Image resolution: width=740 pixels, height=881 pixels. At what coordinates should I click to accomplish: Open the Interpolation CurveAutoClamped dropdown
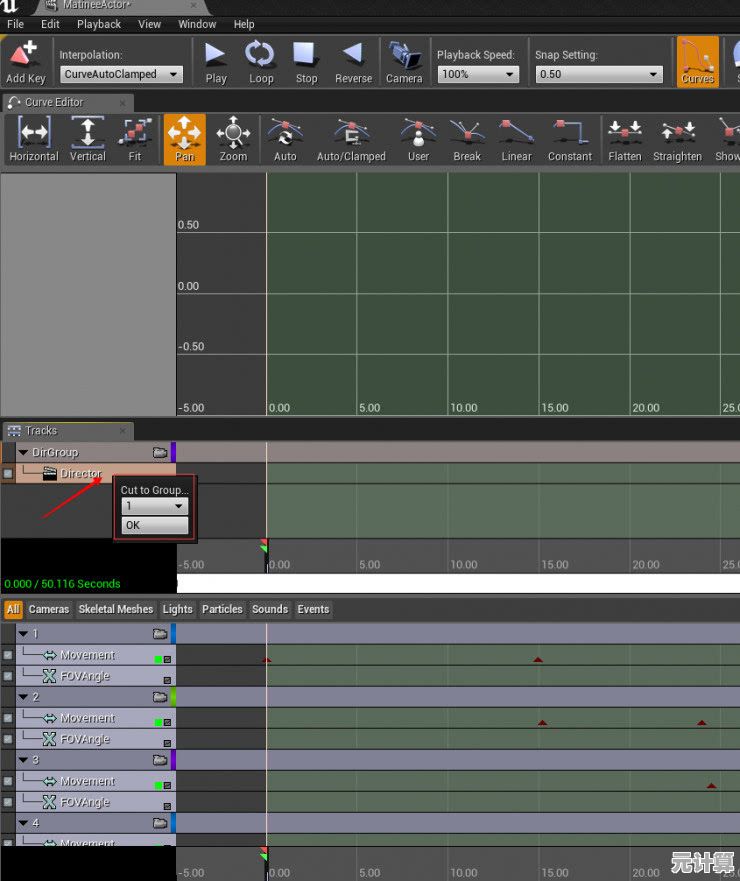point(121,74)
